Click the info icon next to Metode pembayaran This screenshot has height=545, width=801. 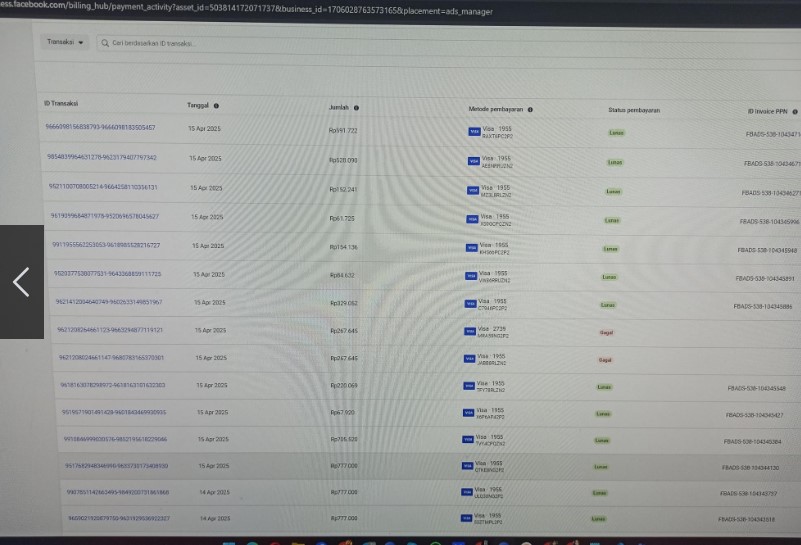(531, 109)
